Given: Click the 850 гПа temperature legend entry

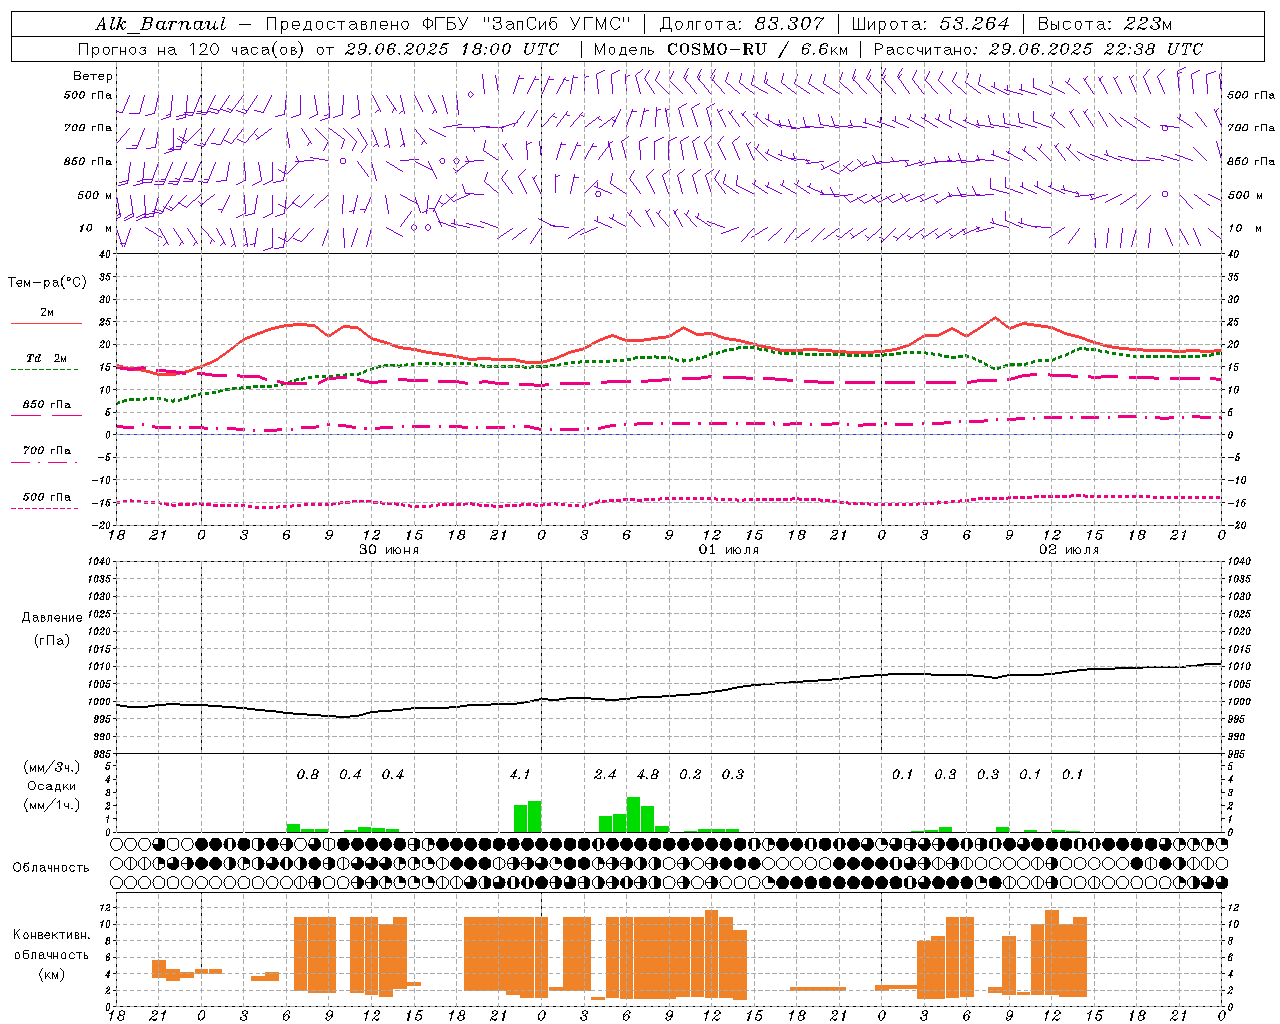Looking at the screenshot, I should [x=46, y=405].
